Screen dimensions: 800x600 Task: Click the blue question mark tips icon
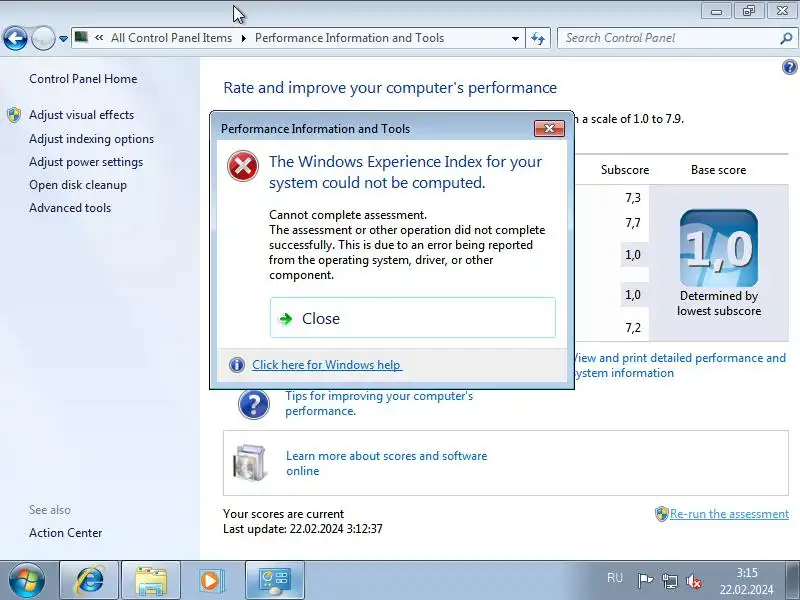254,404
